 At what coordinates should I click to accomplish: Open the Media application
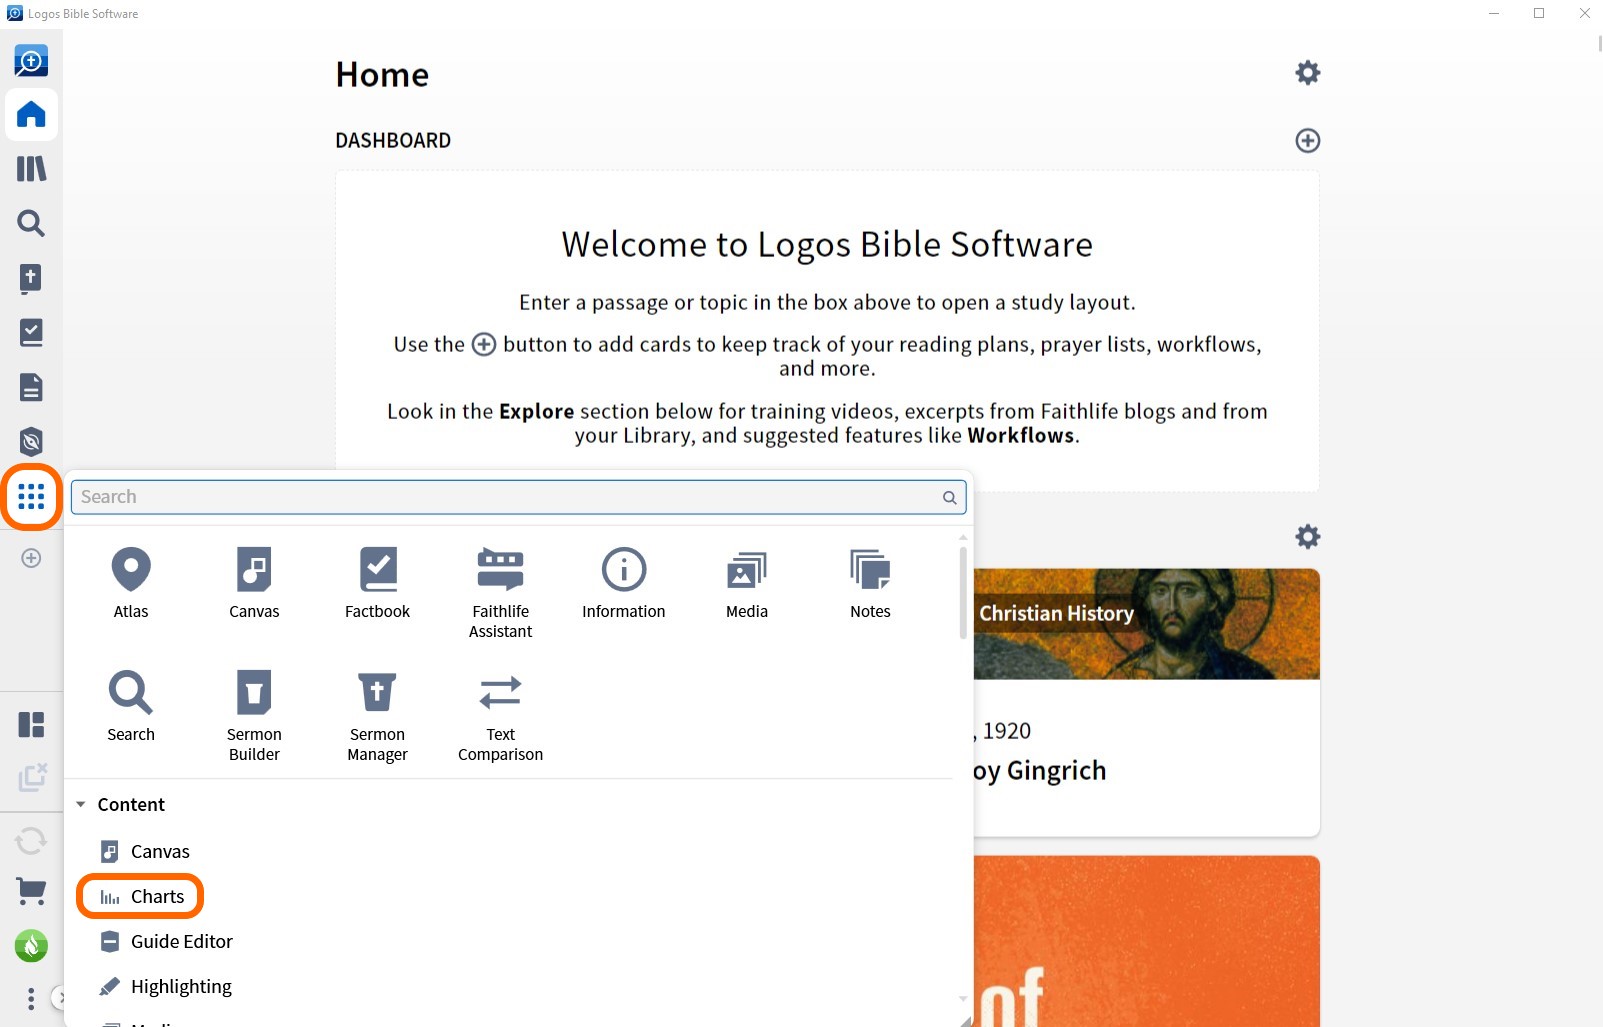(747, 583)
